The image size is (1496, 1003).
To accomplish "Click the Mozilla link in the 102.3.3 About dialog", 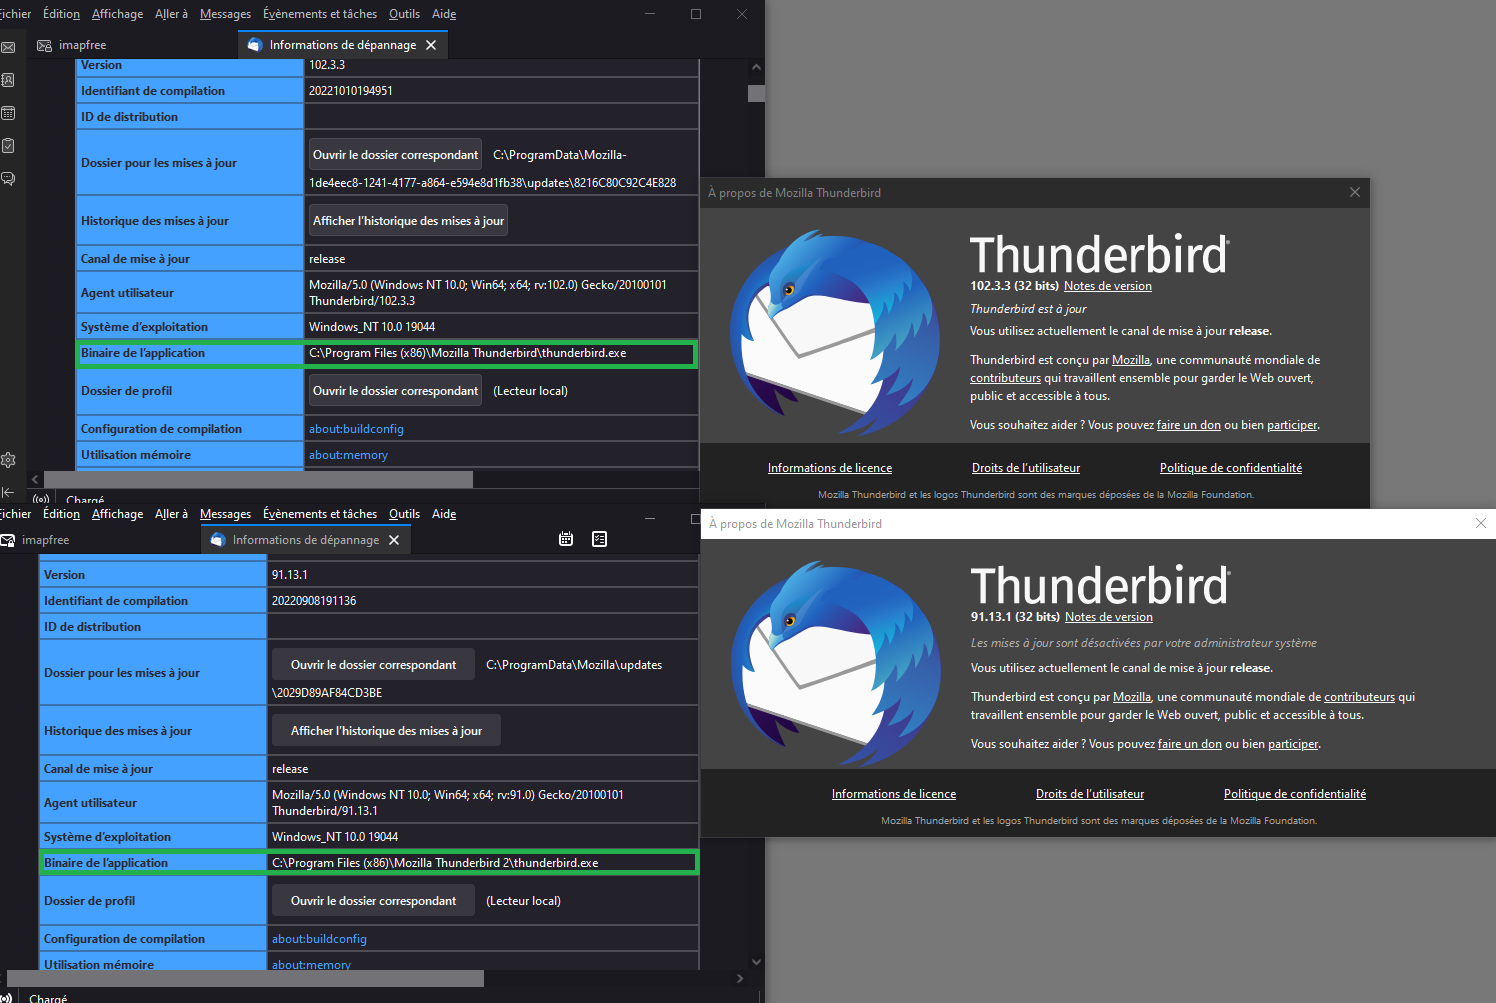I will point(1131,360).
